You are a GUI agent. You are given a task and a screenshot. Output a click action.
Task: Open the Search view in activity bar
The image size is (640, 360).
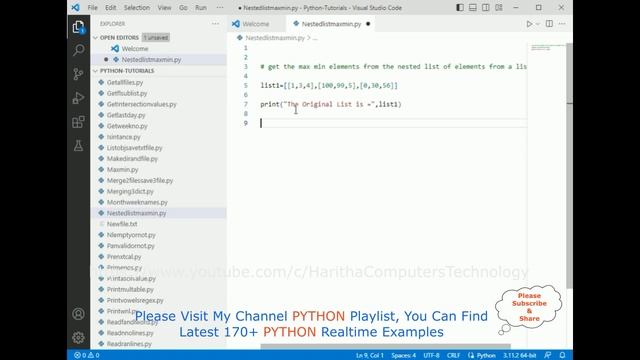78,50
